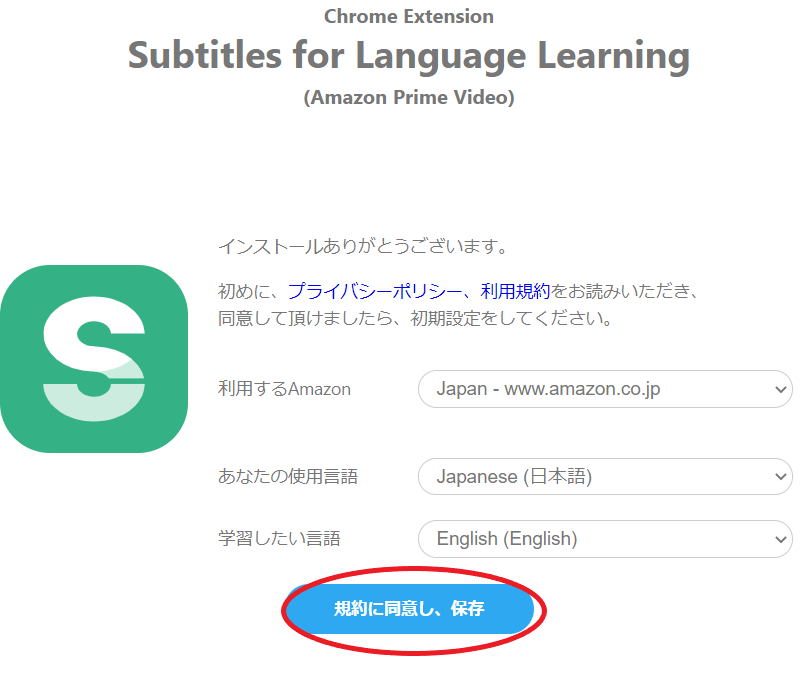Click the あなたの使用言語 field label

coord(286,477)
